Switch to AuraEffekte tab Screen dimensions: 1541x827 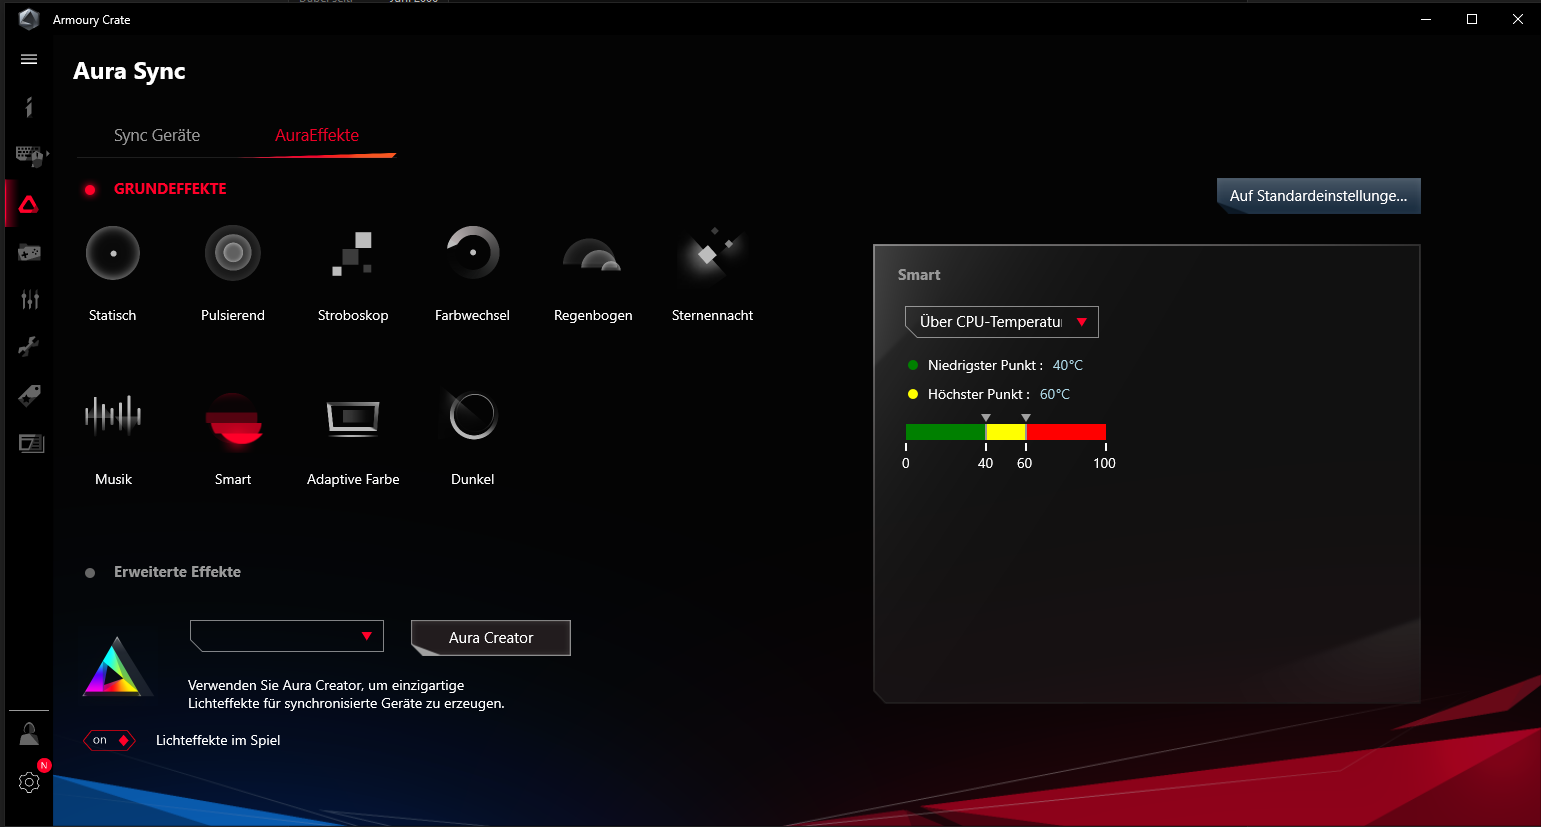pos(317,135)
